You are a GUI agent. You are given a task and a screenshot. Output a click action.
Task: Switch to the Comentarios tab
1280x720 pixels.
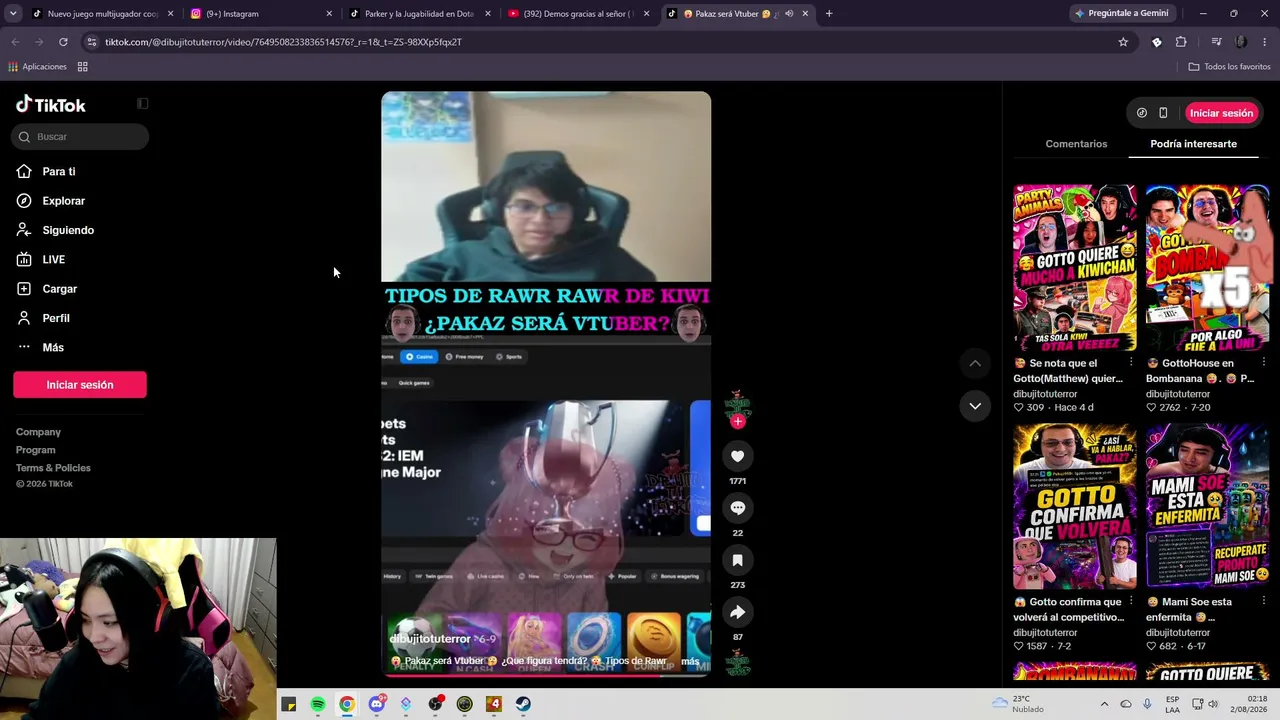tap(1076, 144)
